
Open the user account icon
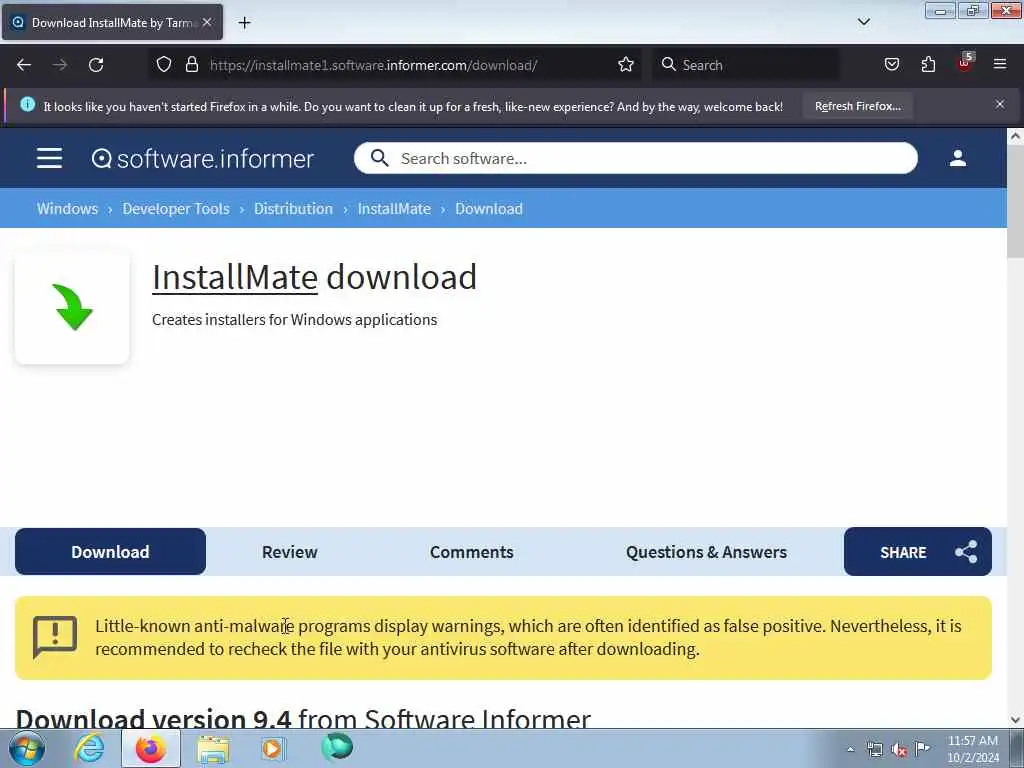click(x=957, y=158)
